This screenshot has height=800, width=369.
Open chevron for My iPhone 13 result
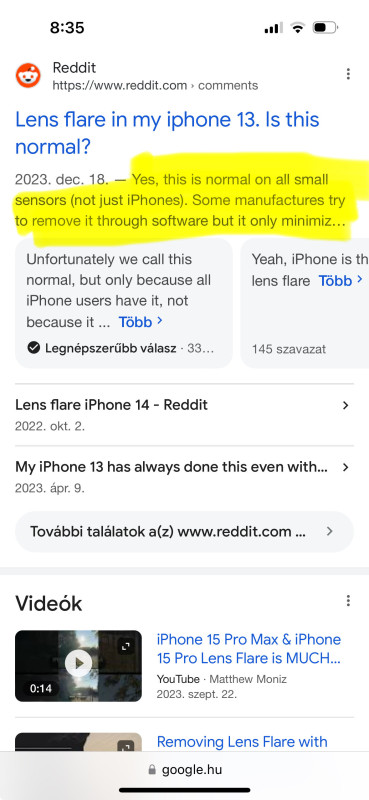pyautogui.click(x=346, y=467)
